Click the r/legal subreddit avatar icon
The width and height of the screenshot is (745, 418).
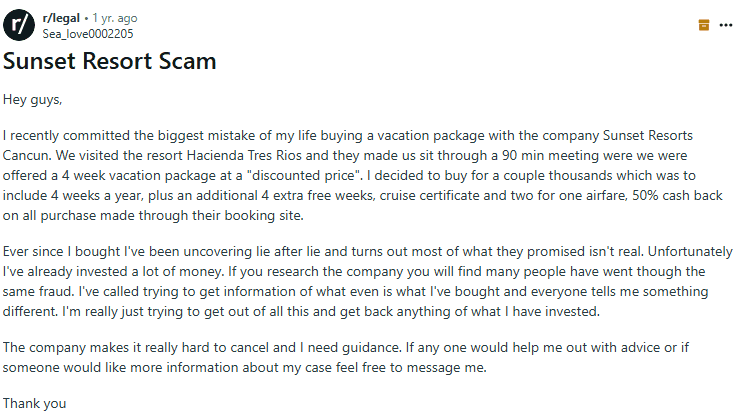coord(19,24)
